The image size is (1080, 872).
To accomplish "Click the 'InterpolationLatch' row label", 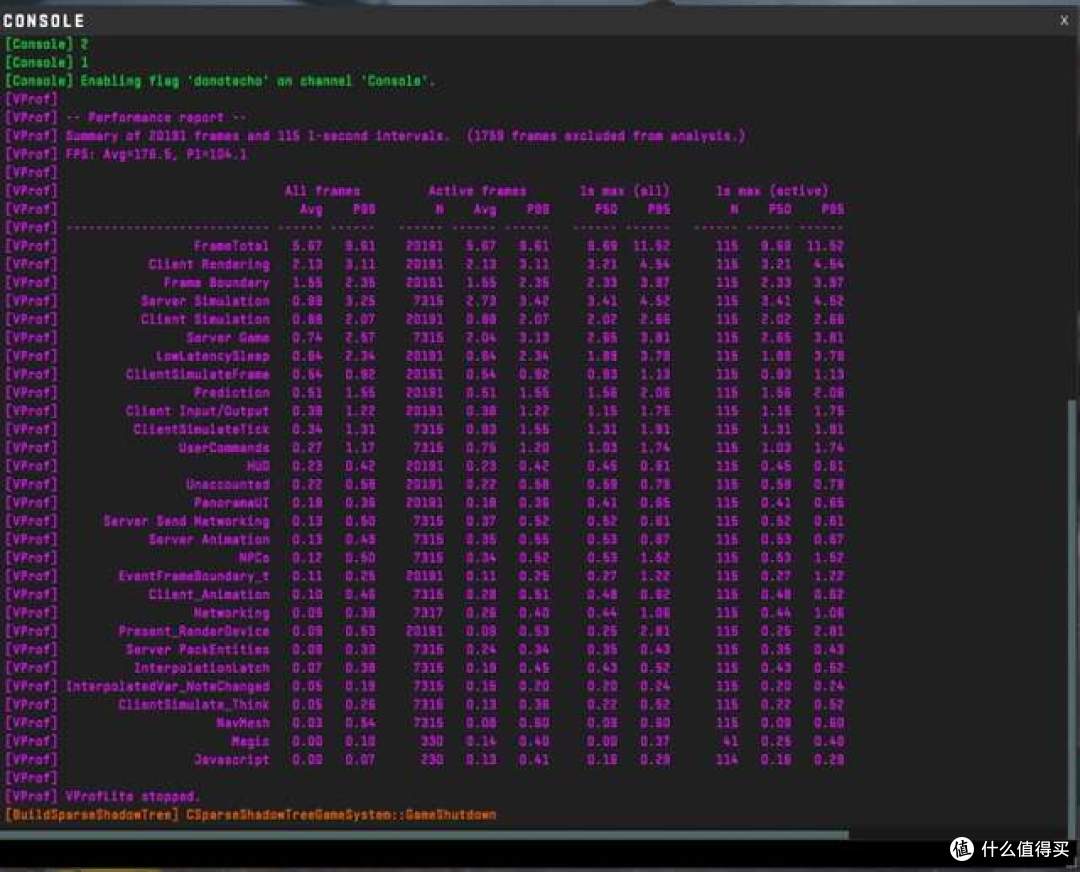I will [201, 668].
